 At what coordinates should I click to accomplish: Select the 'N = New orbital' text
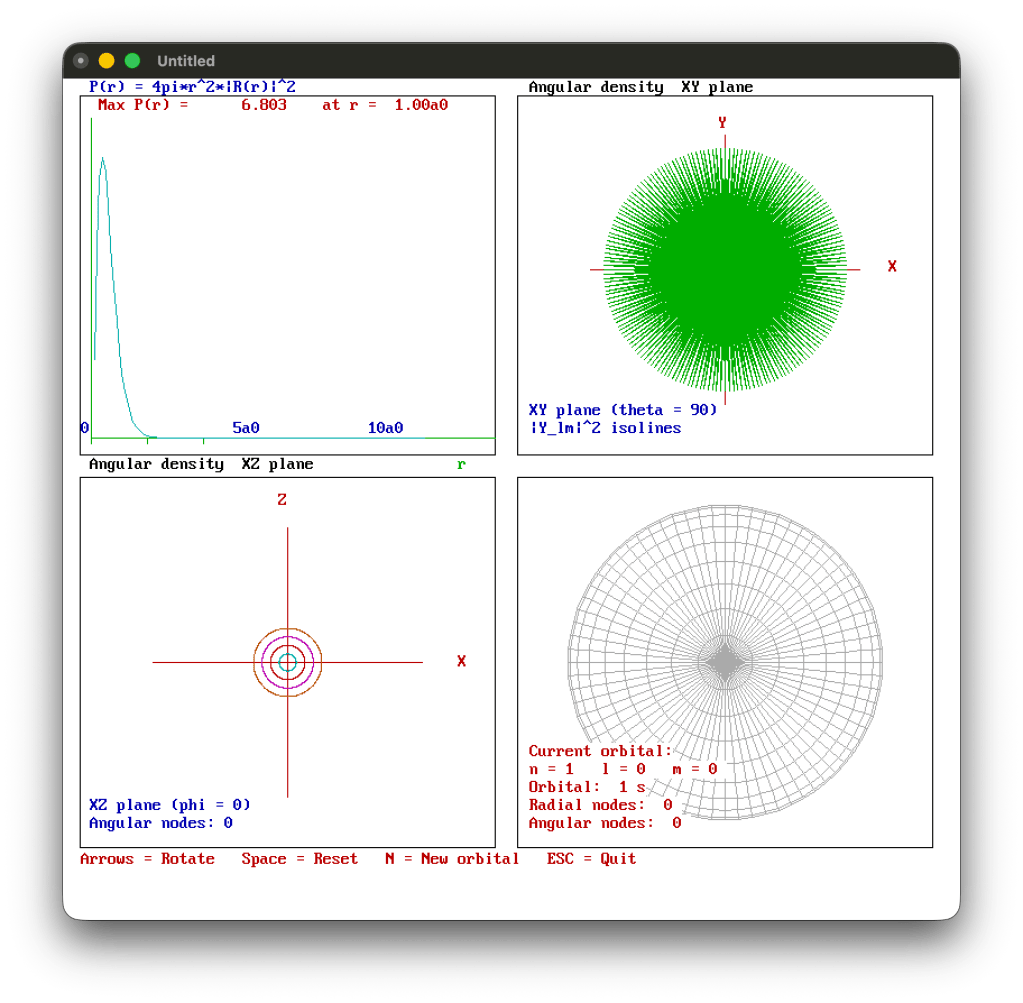452,859
